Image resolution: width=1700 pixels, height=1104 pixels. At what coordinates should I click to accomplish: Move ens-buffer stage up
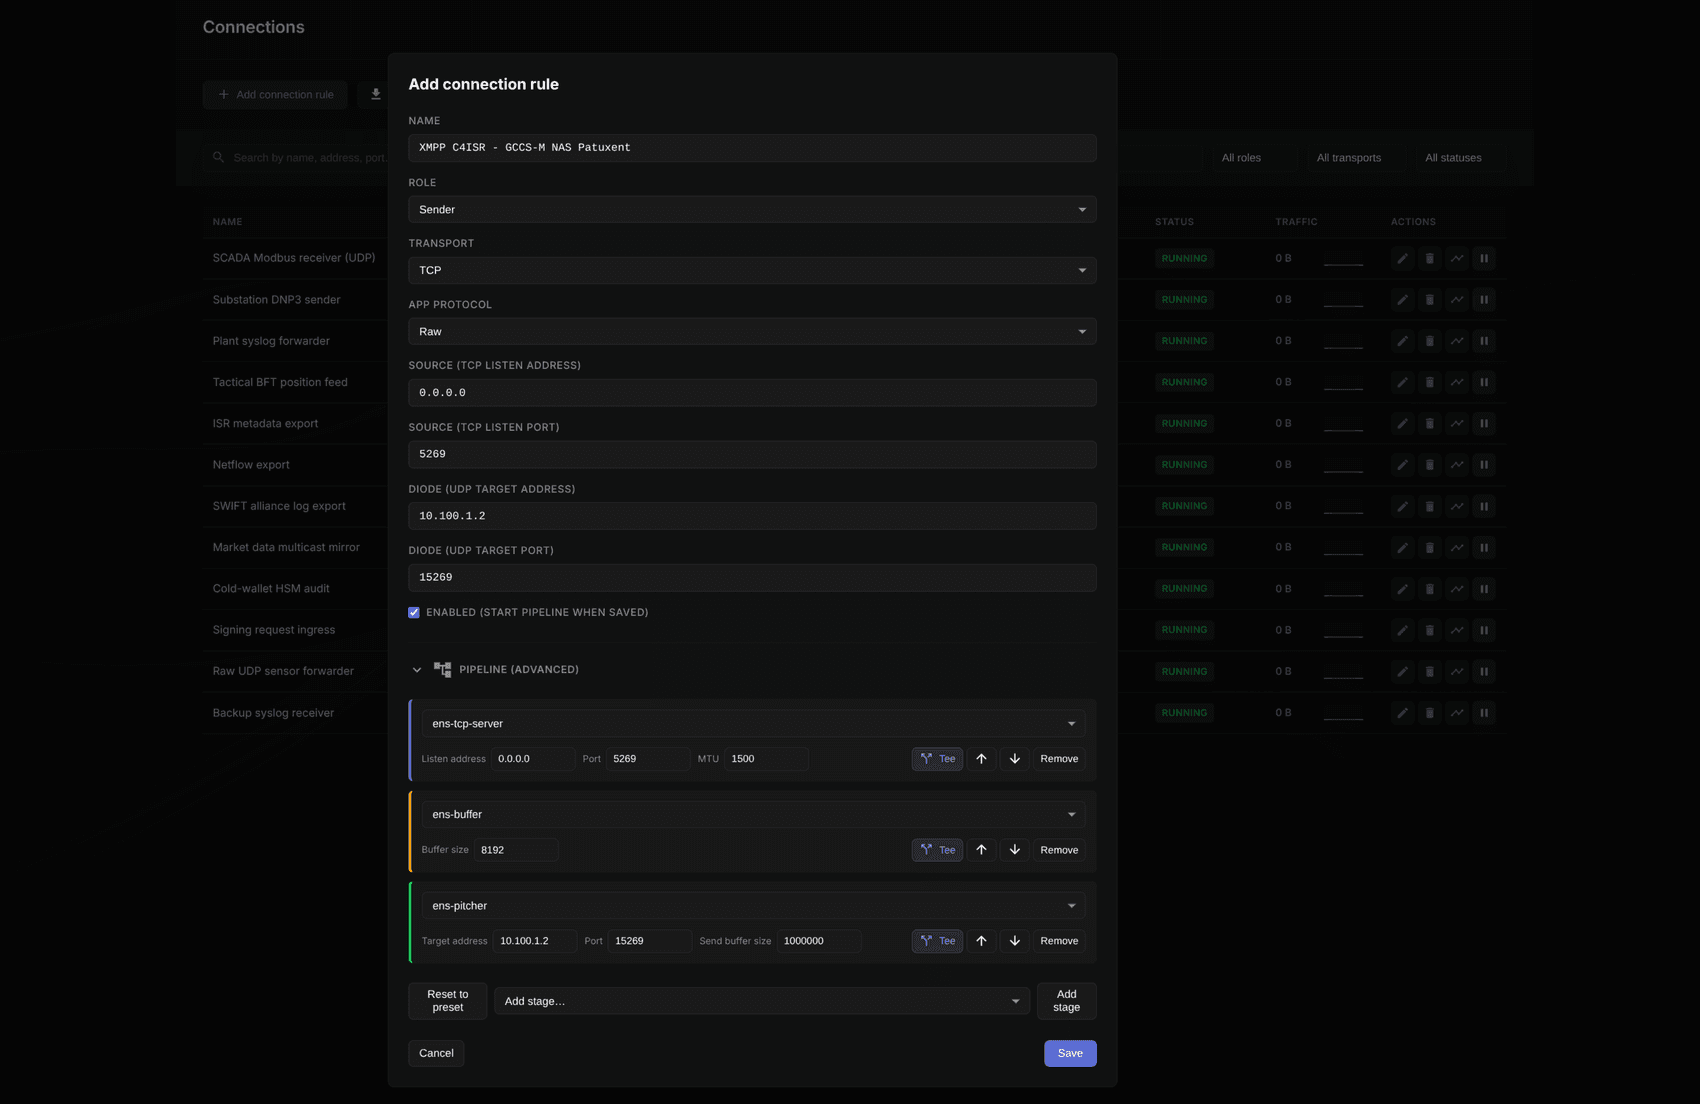[x=981, y=850]
